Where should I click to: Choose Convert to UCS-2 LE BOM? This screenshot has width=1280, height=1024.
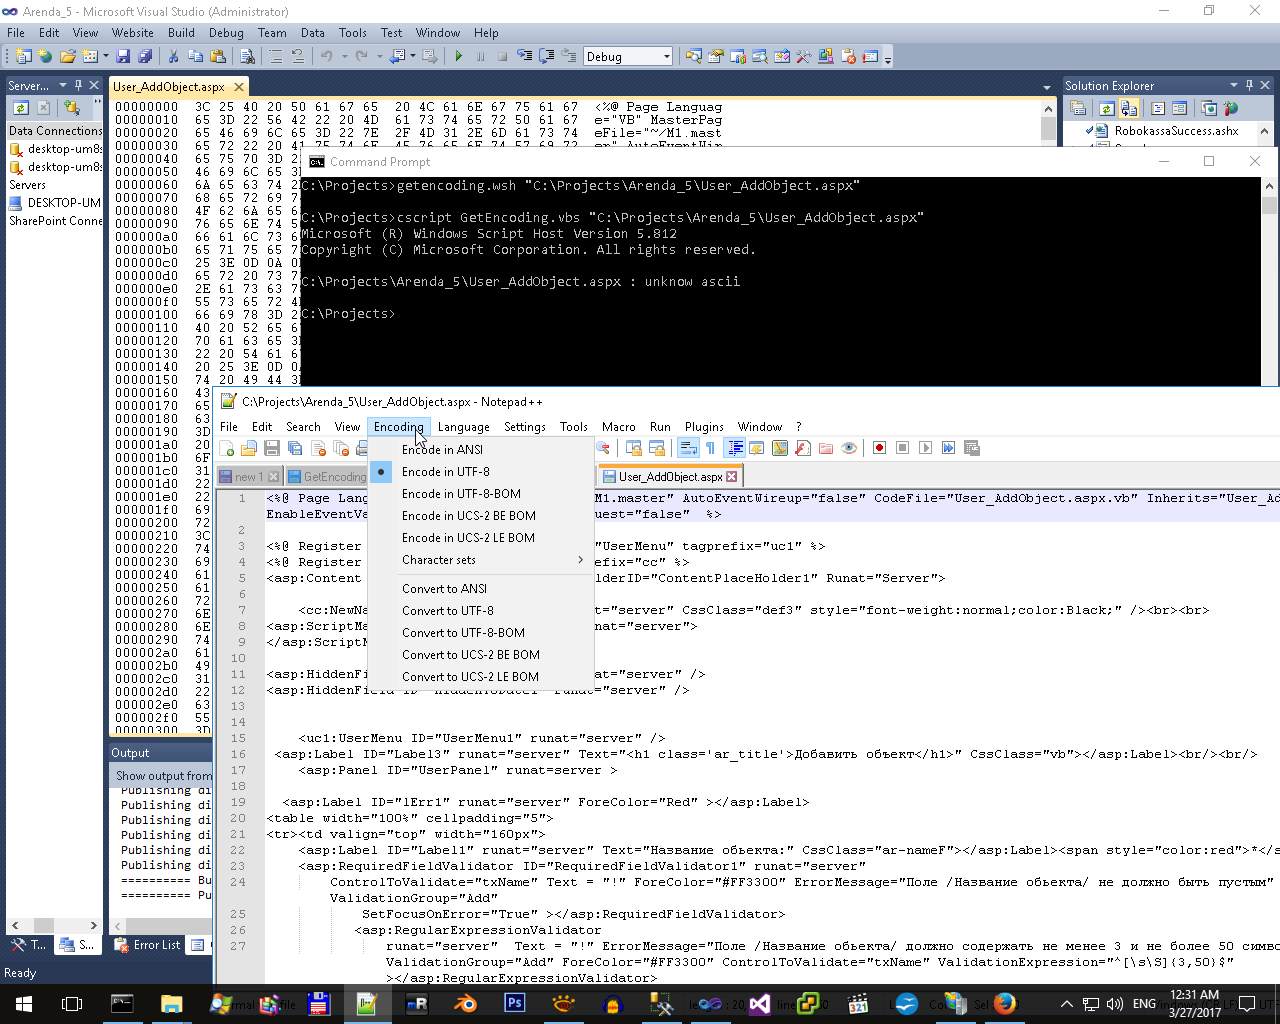coord(470,677)
